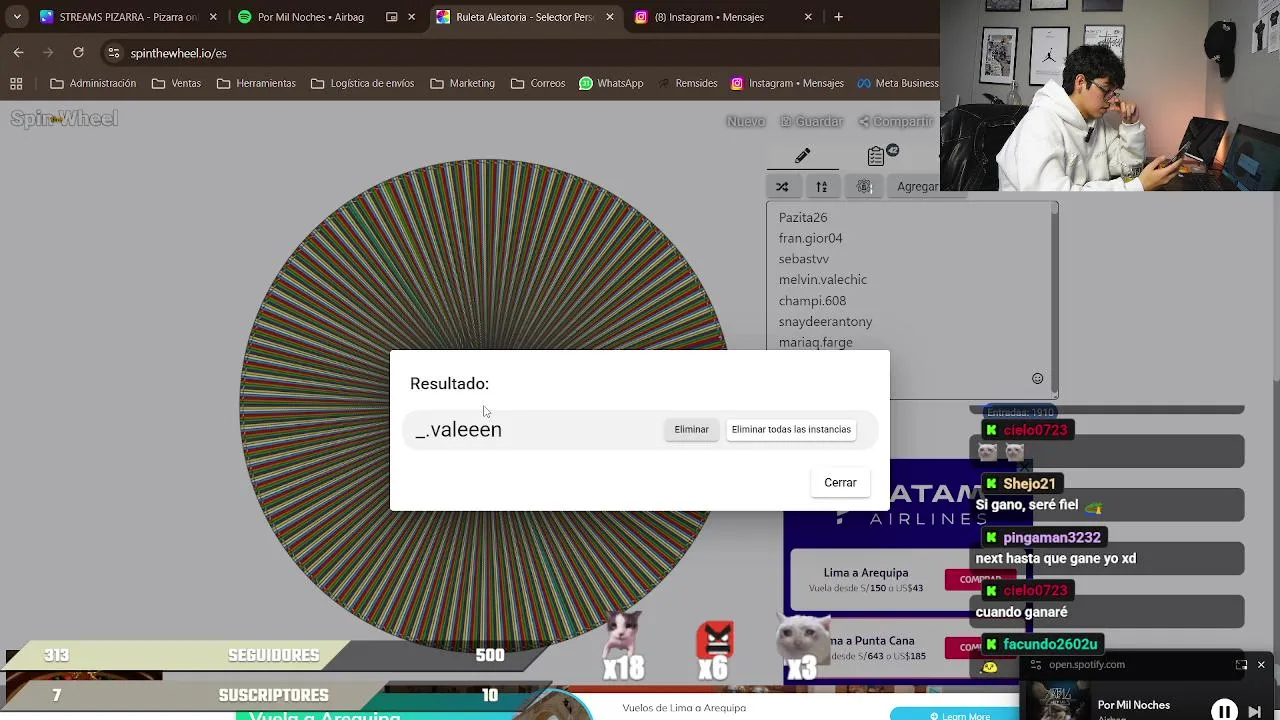This screenshot has height=720, width=1280.
Task: Click entry sebastvv in the list
Action: (x=804, y=259)
